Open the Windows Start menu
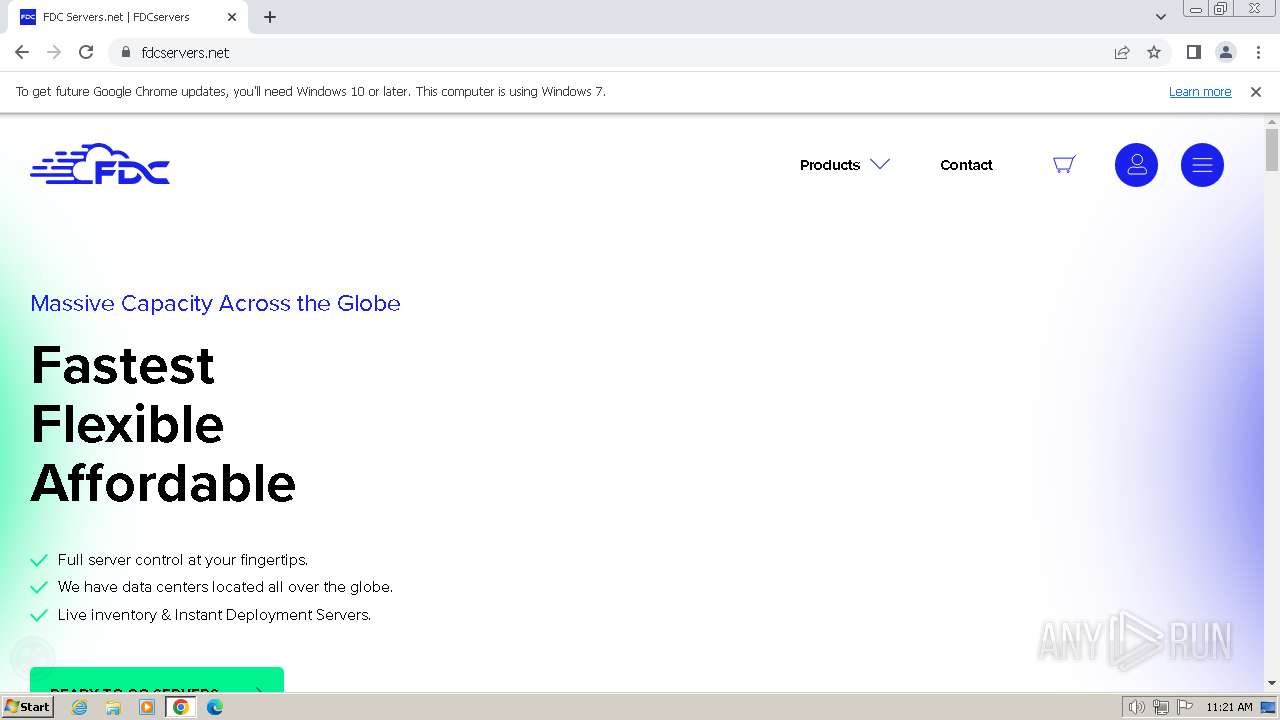 click(x=27, y=707)
